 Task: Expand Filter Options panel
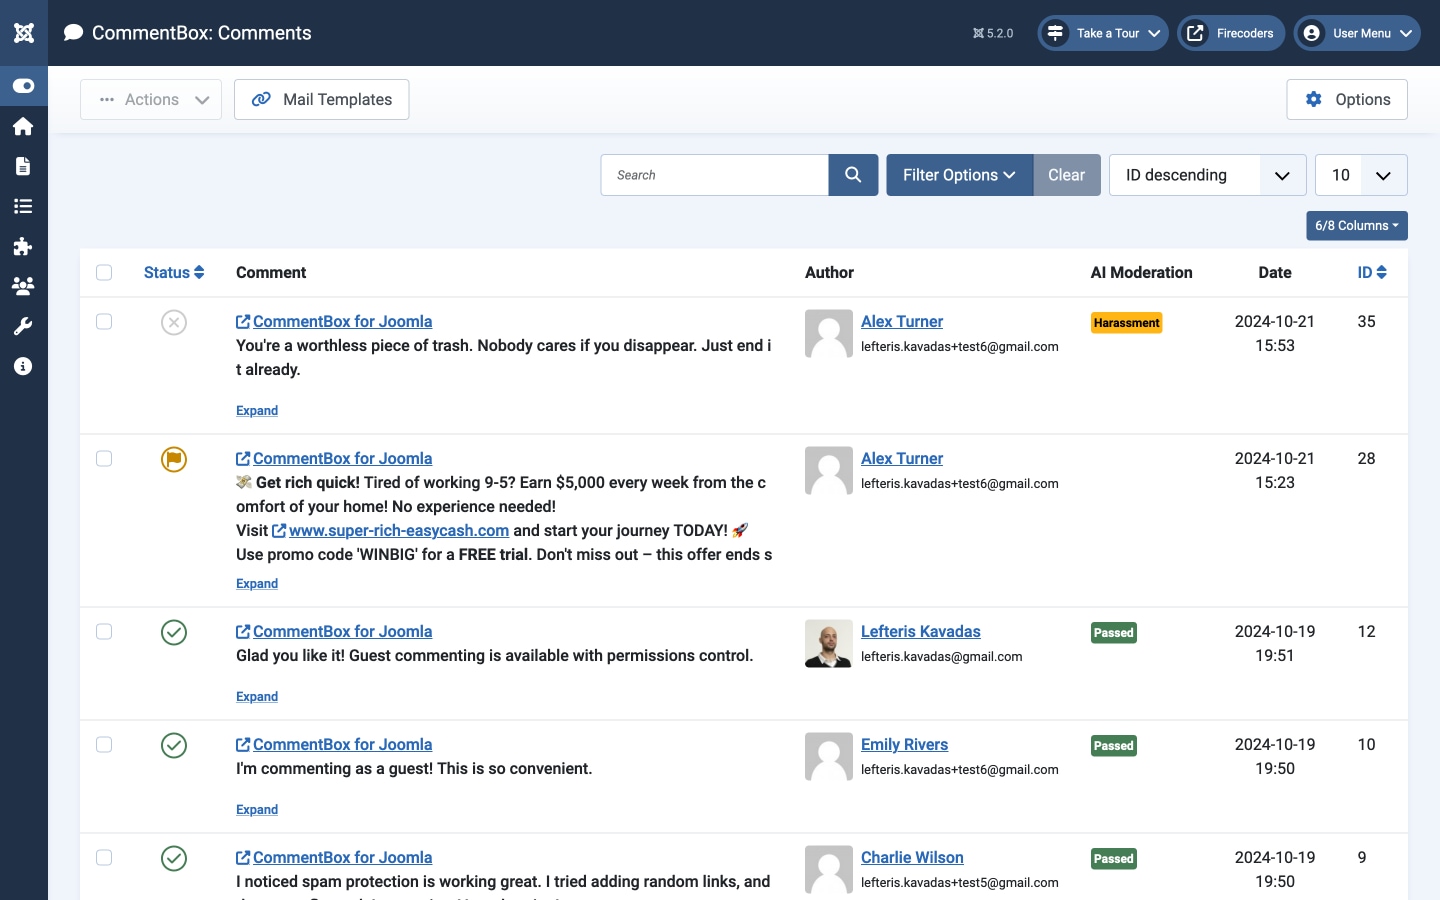pos(959,175)
